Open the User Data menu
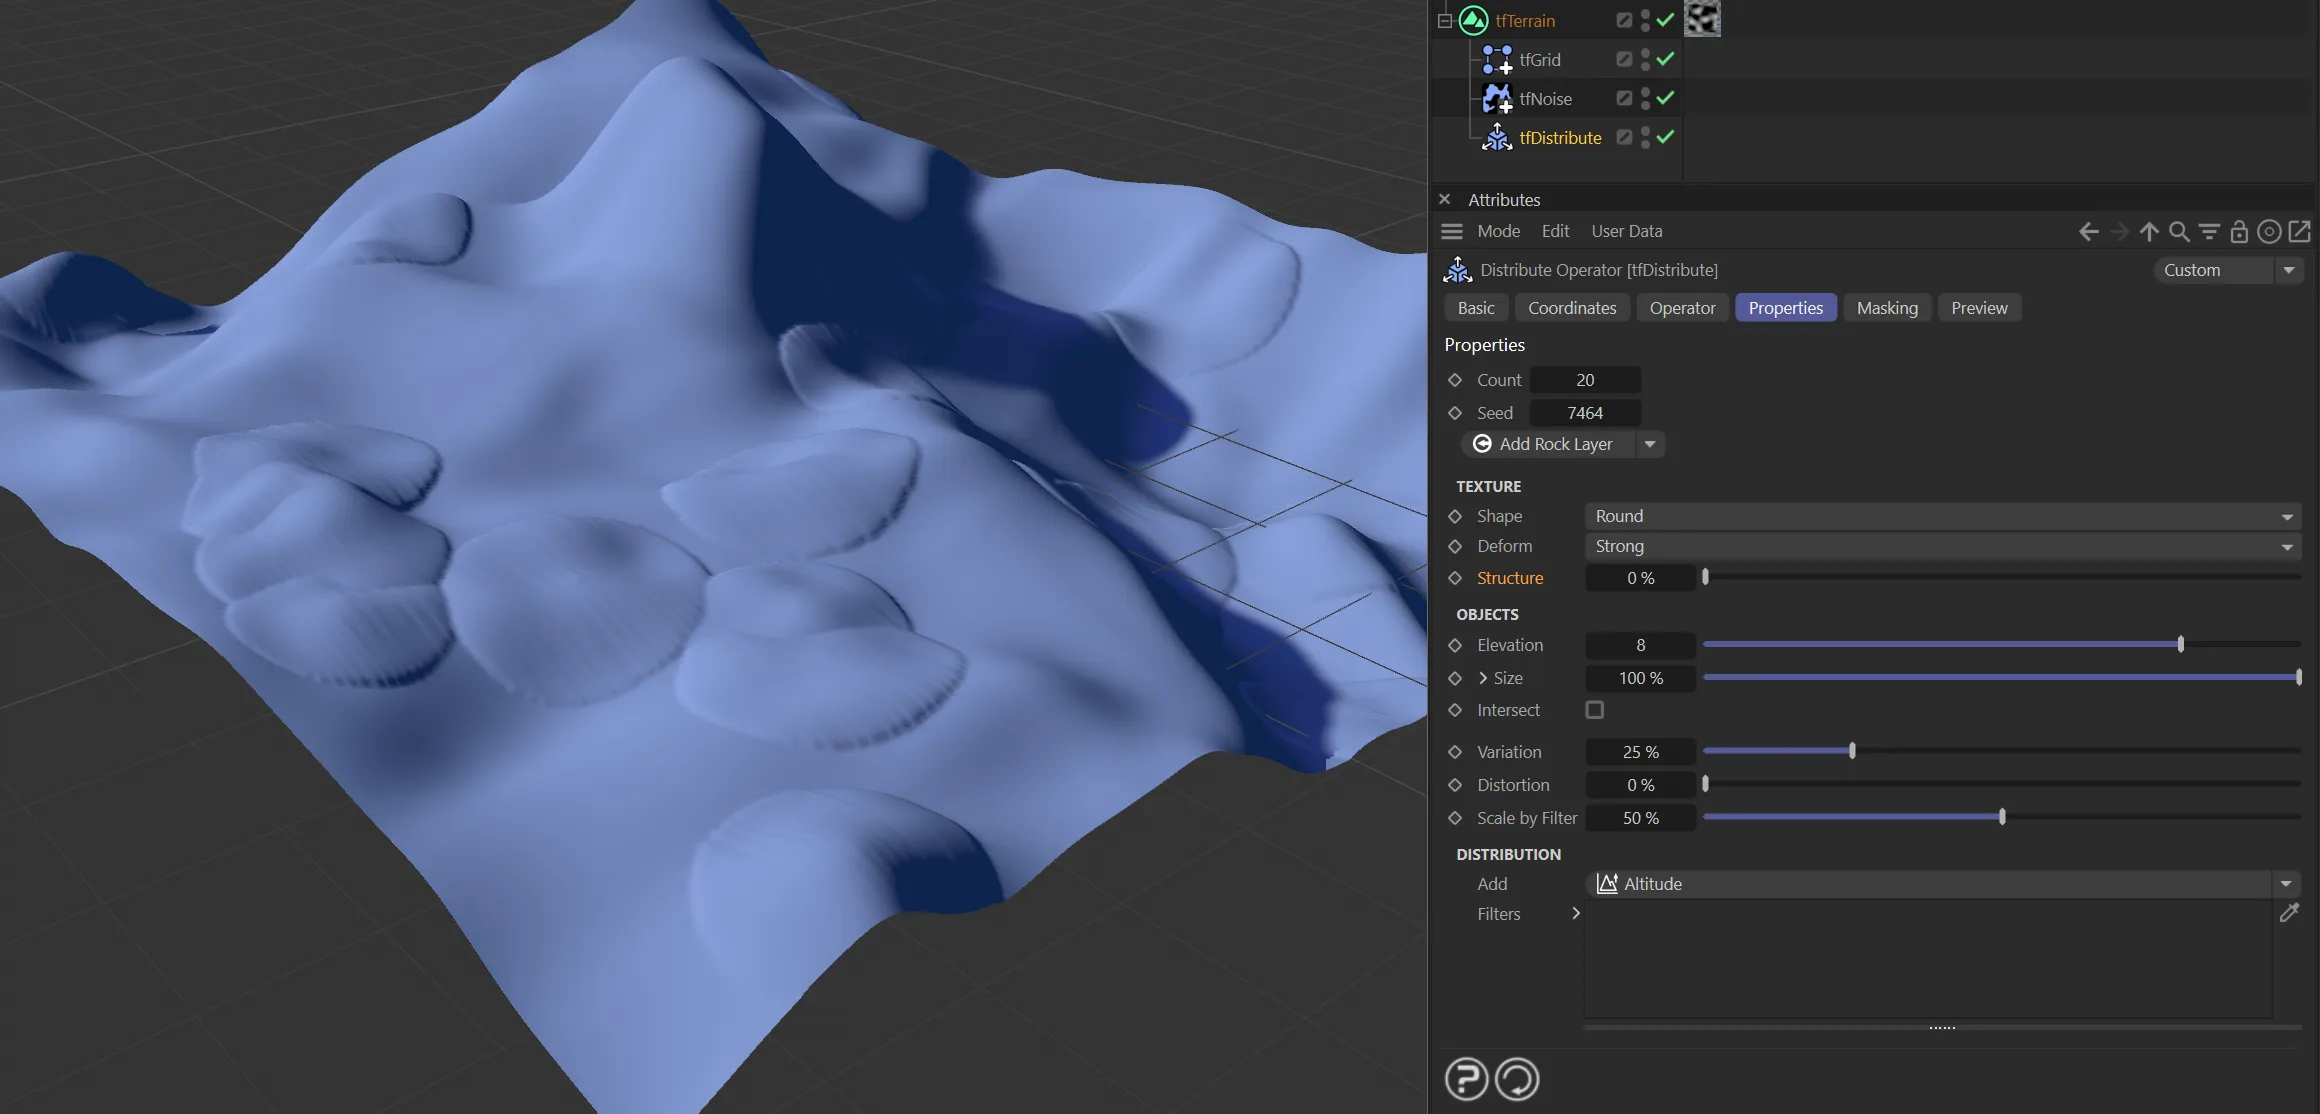The height and width of the screenshot is (1114, 2320). pos(1626,231)
